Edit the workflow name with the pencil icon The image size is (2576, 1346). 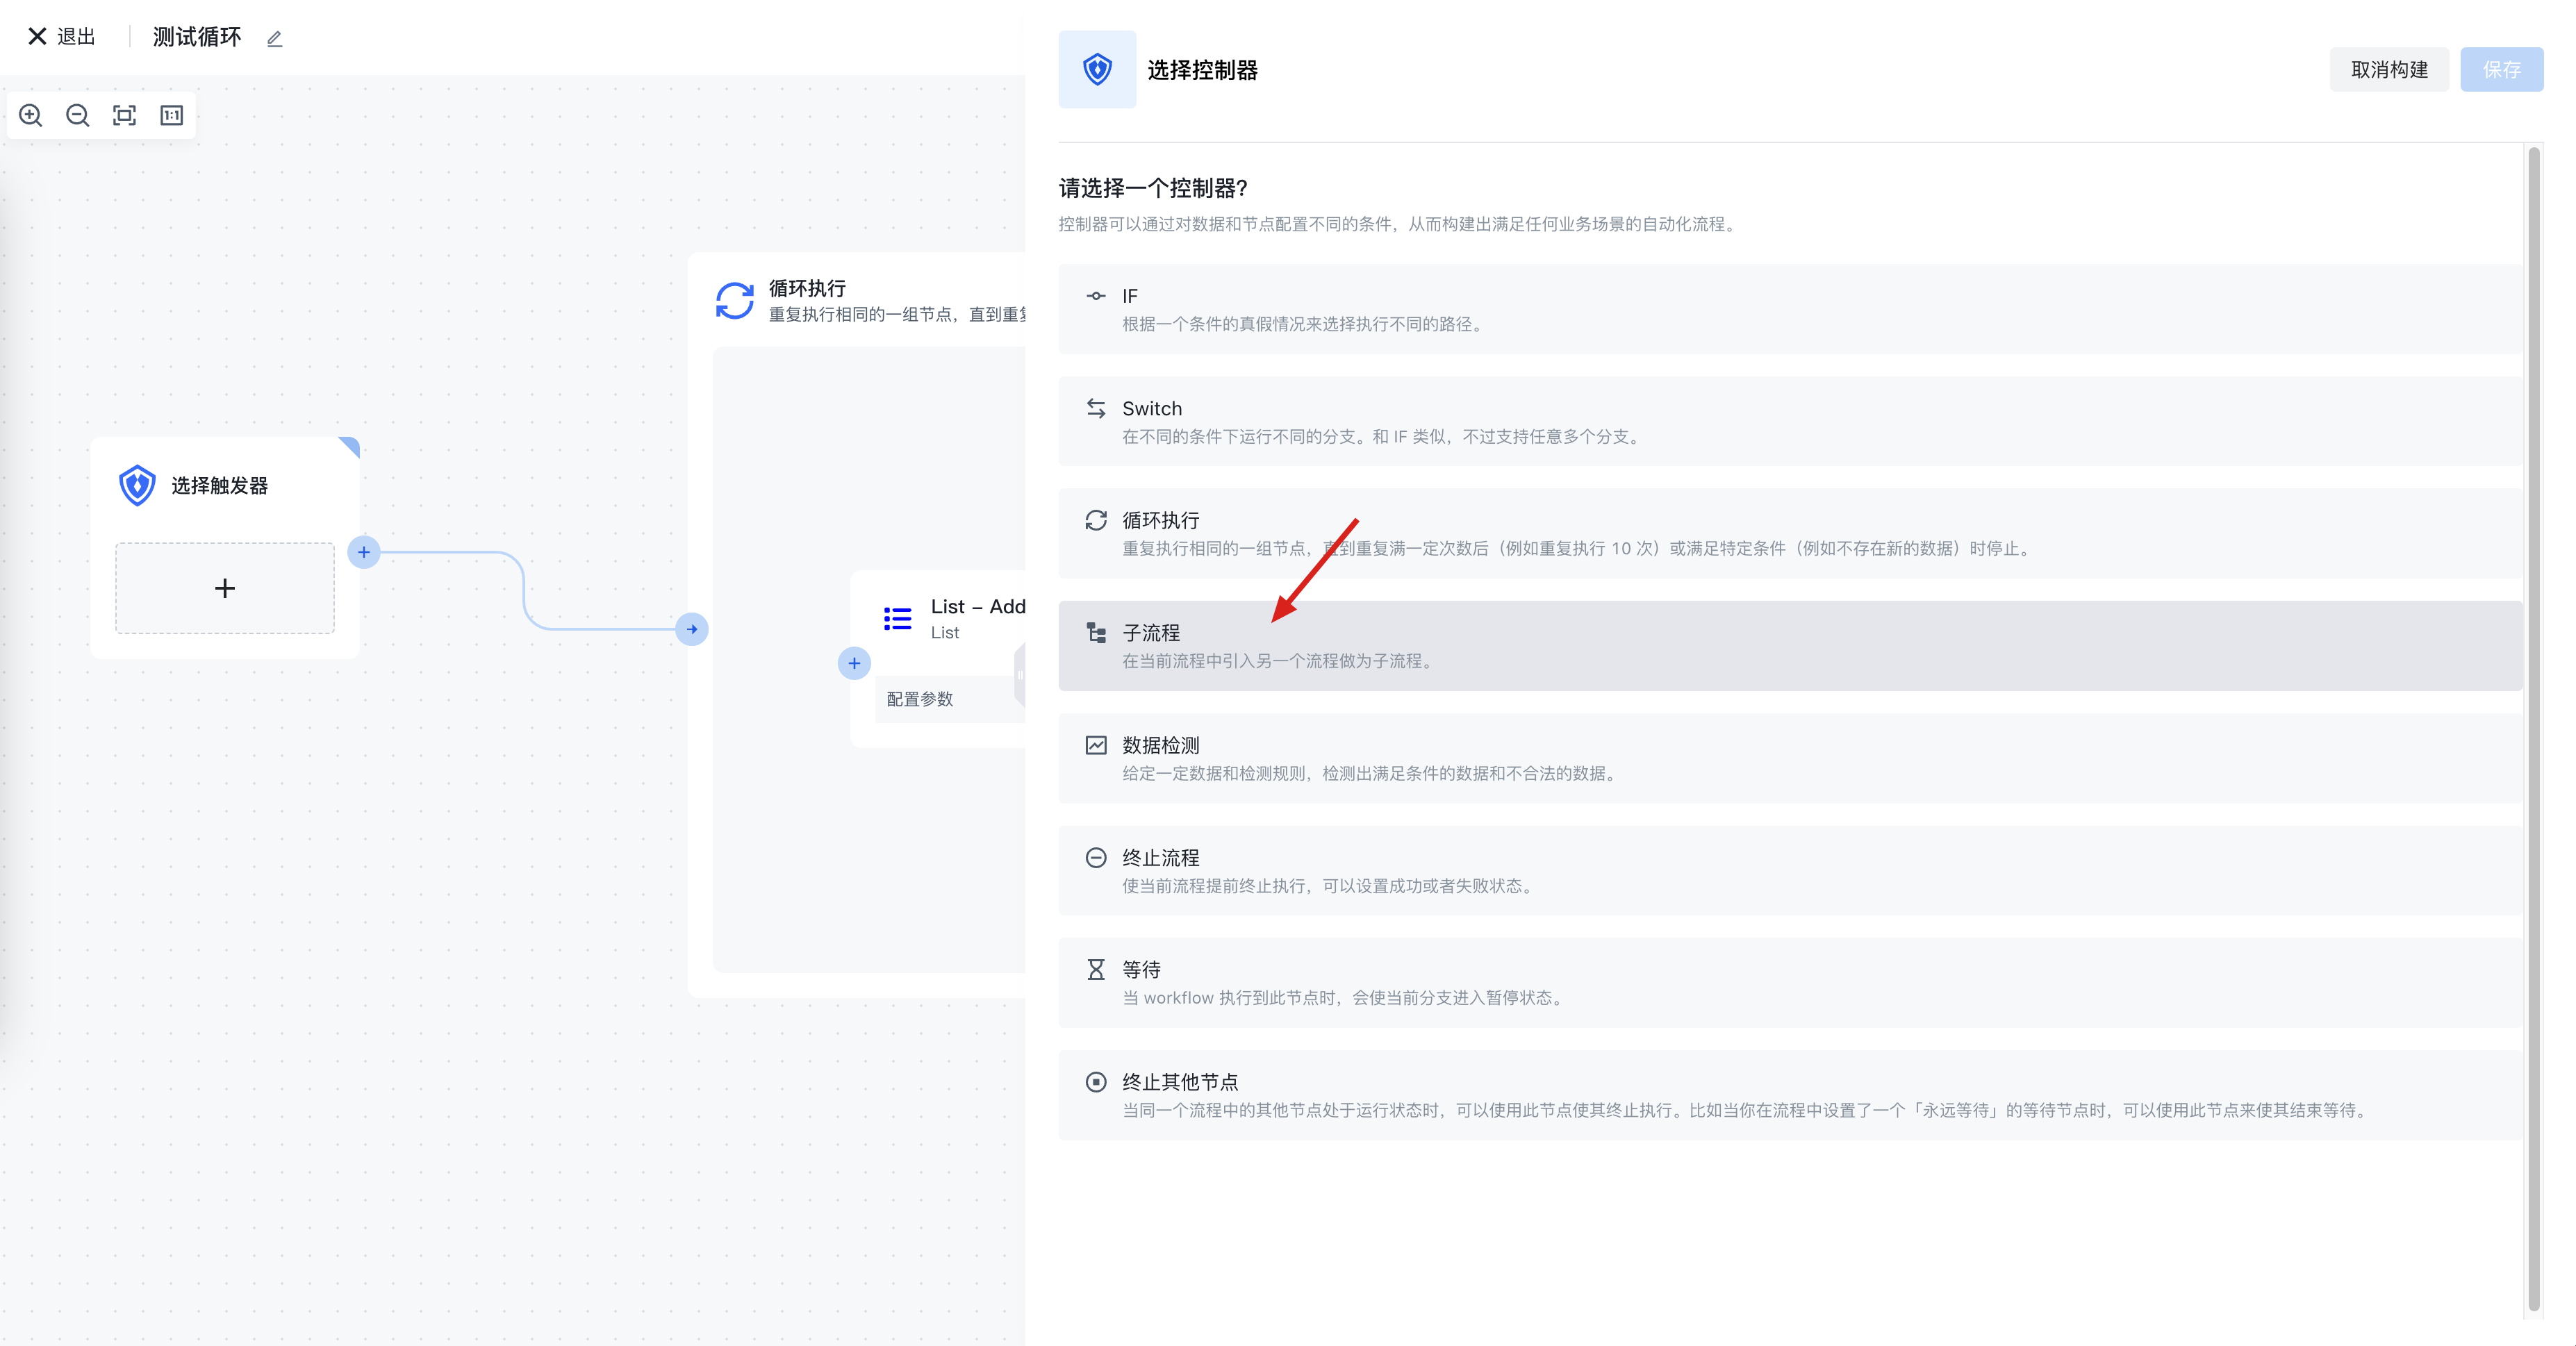tap(275, 39)
